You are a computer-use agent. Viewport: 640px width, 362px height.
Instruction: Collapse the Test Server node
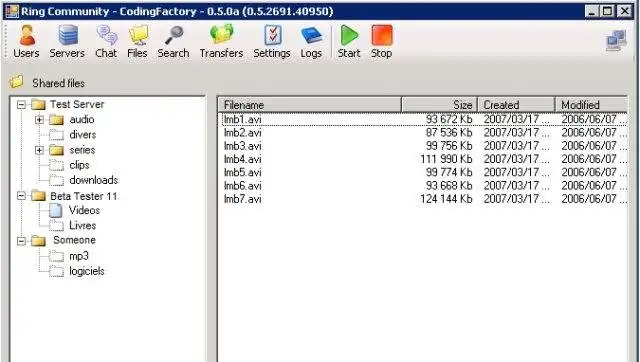click(21, 105)
